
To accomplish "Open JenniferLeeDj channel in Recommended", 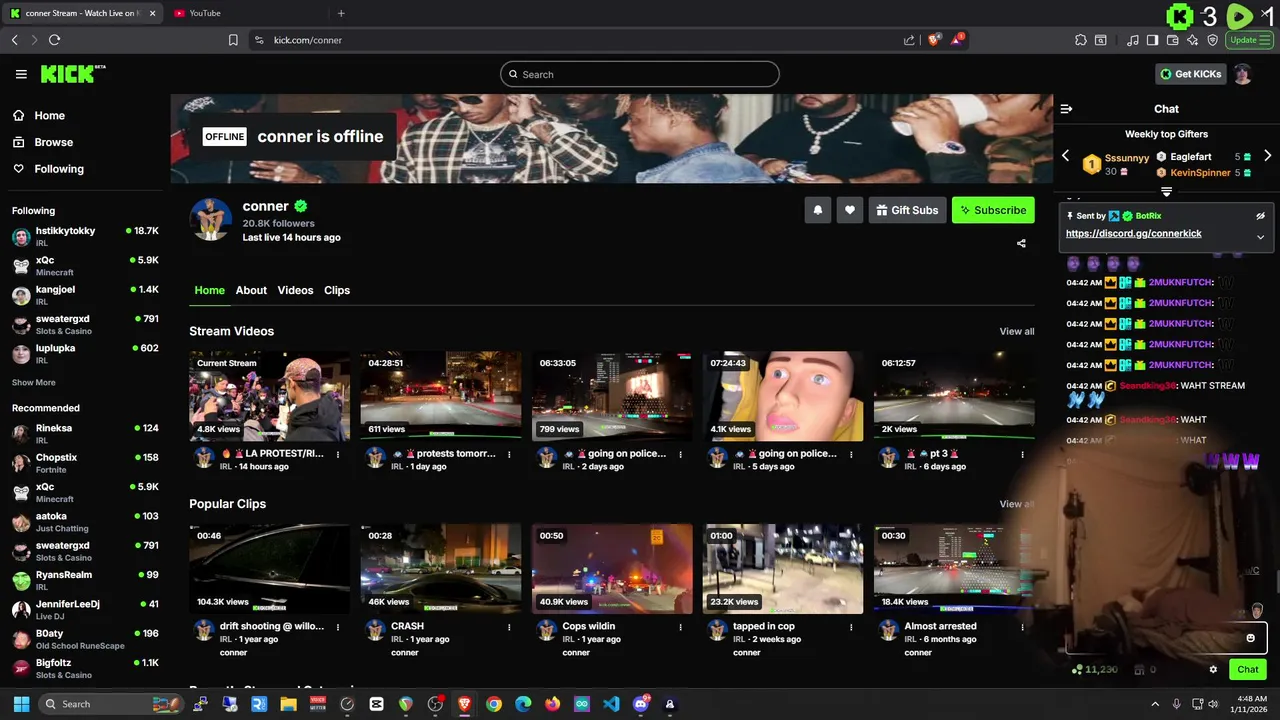I will coord(85,610).
